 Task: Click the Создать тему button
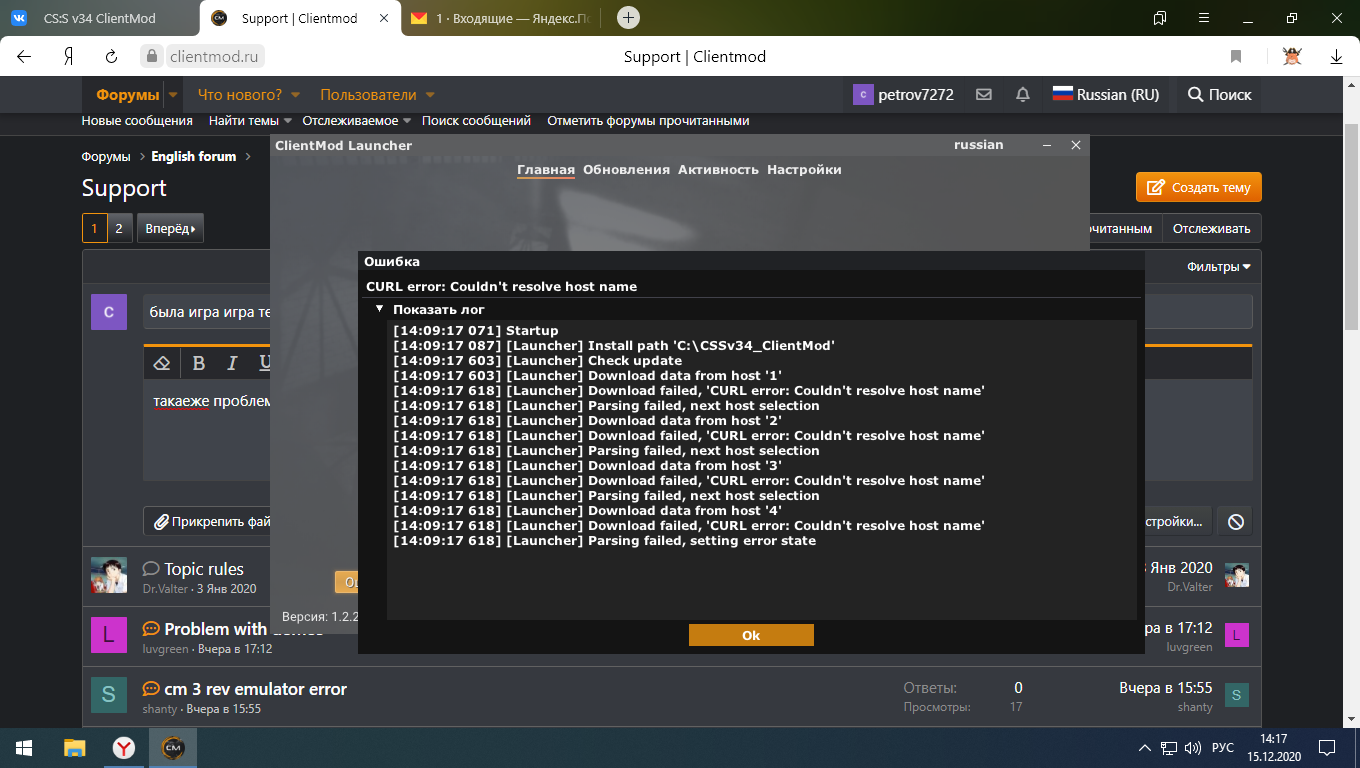1198,187
